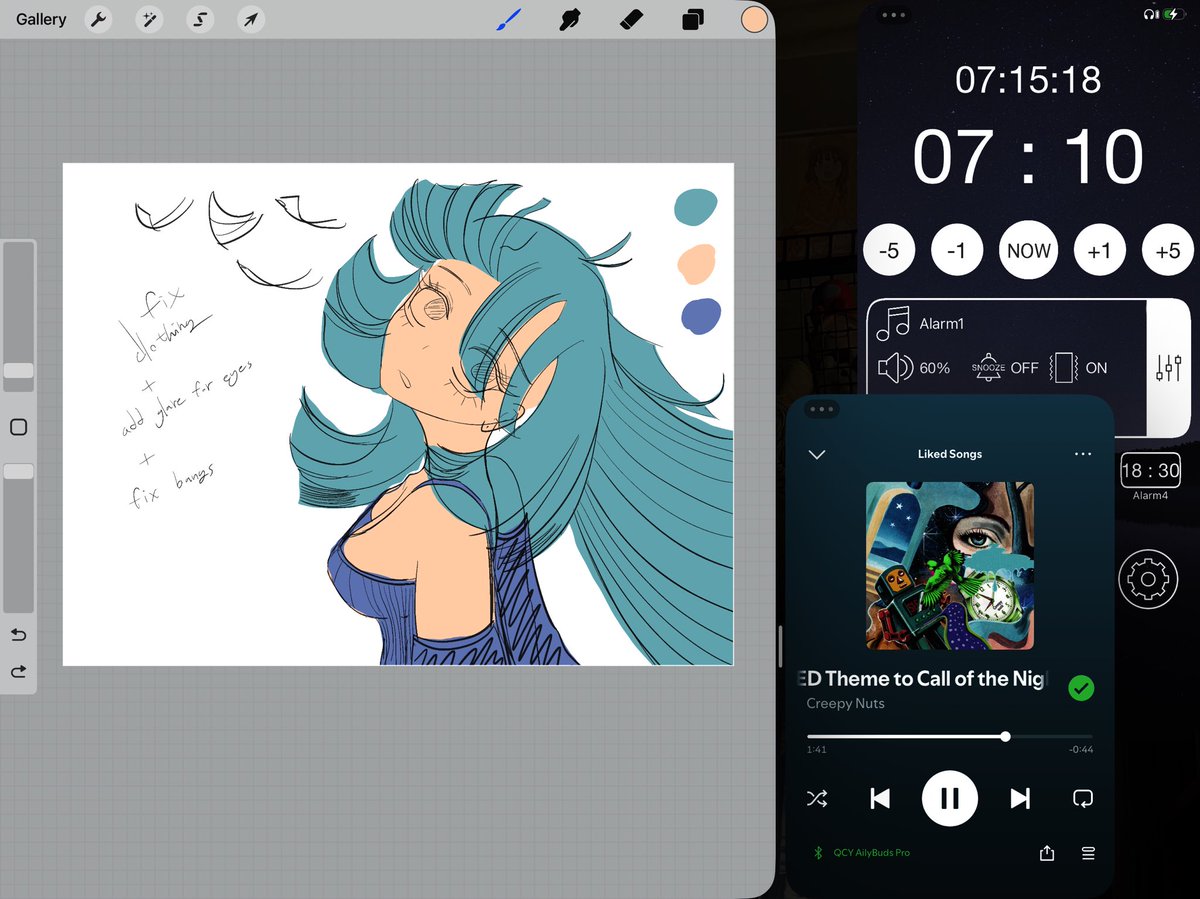Open the active color circle
The width and height of the screenshot is (1200, 899).
coord(754,19)
